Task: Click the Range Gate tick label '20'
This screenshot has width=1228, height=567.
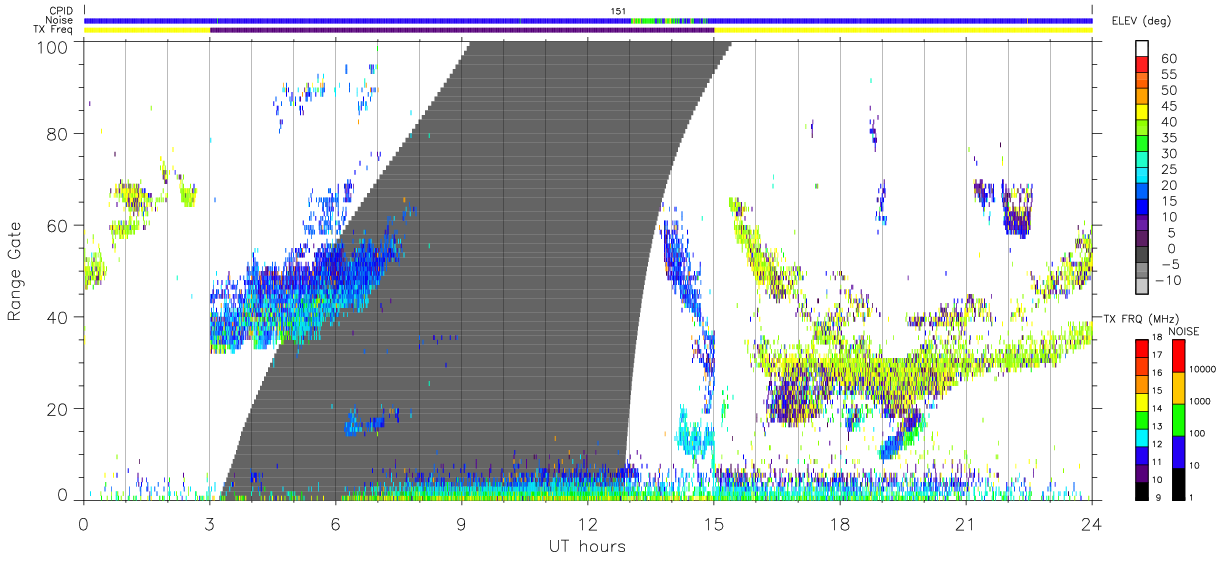Action: tap(58, 409)
